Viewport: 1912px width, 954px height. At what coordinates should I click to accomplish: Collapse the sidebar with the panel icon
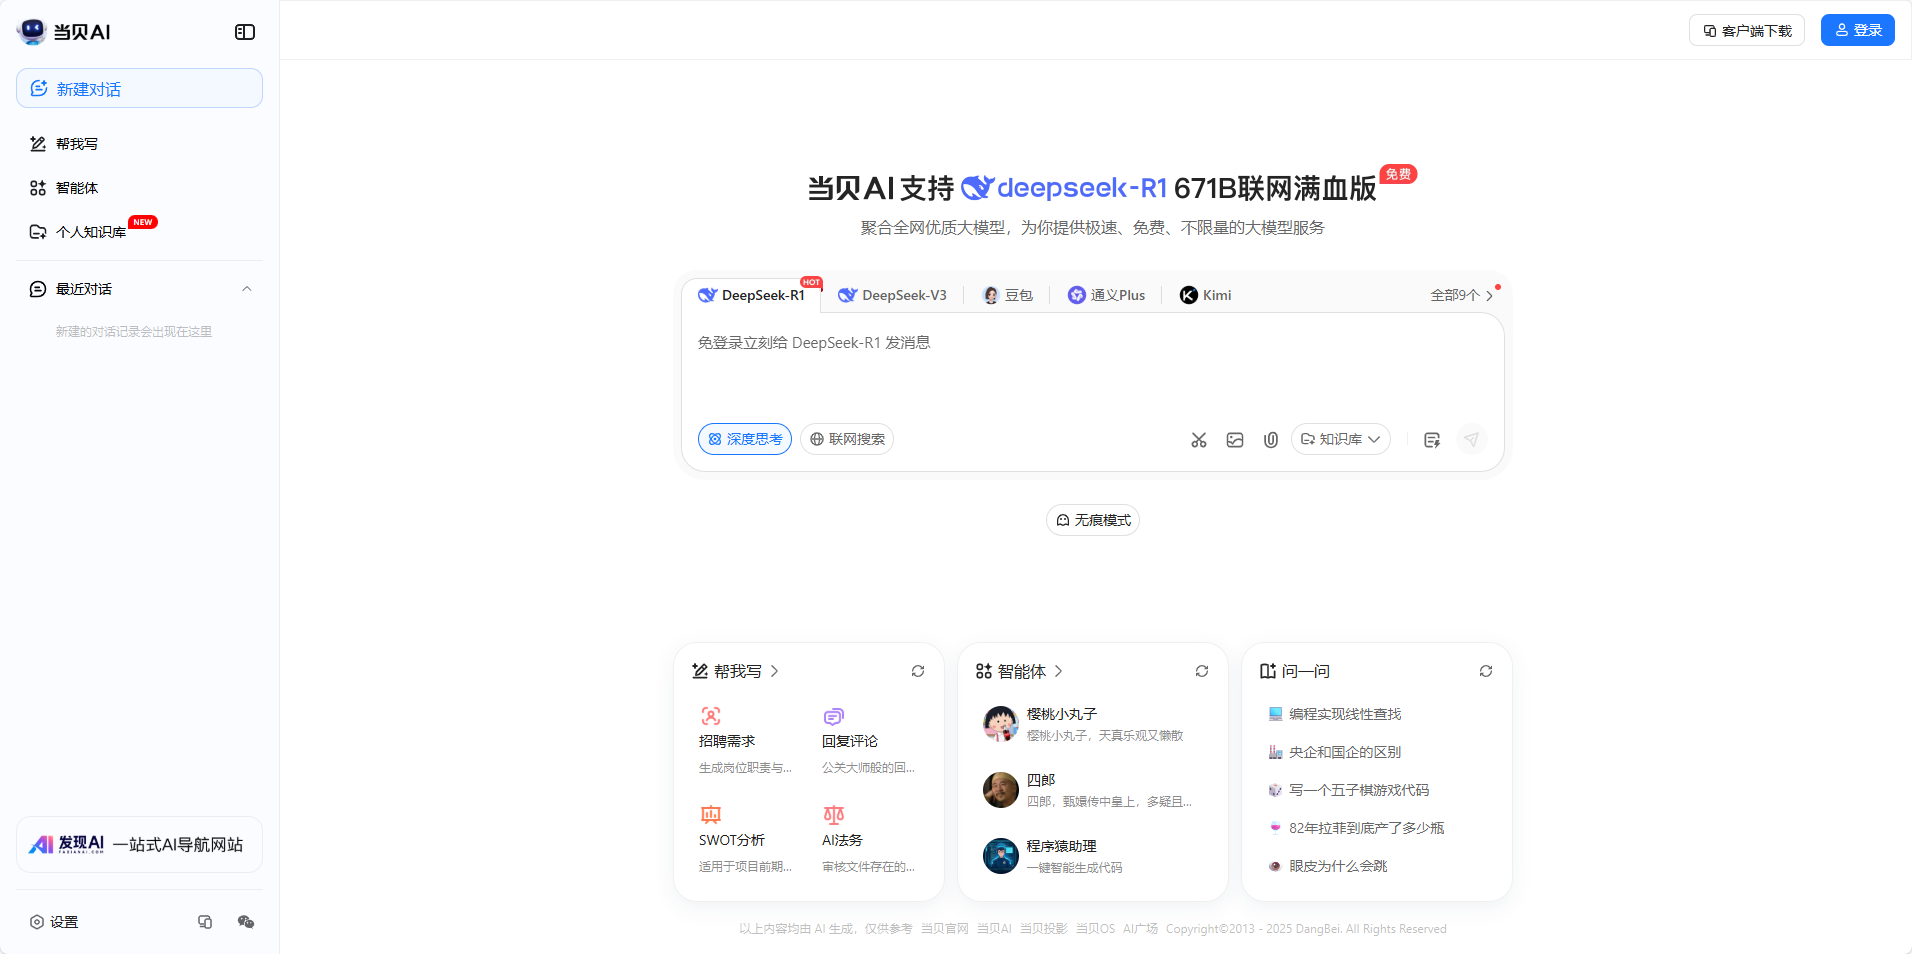coord(245,32)
